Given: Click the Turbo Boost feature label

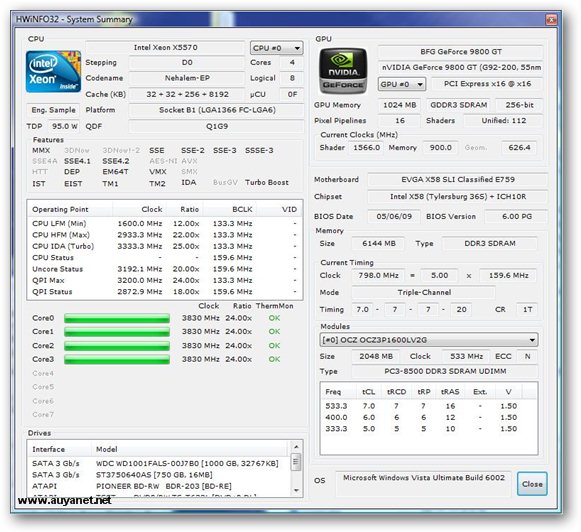Looking at the screenshot, I should coord(266,183).
